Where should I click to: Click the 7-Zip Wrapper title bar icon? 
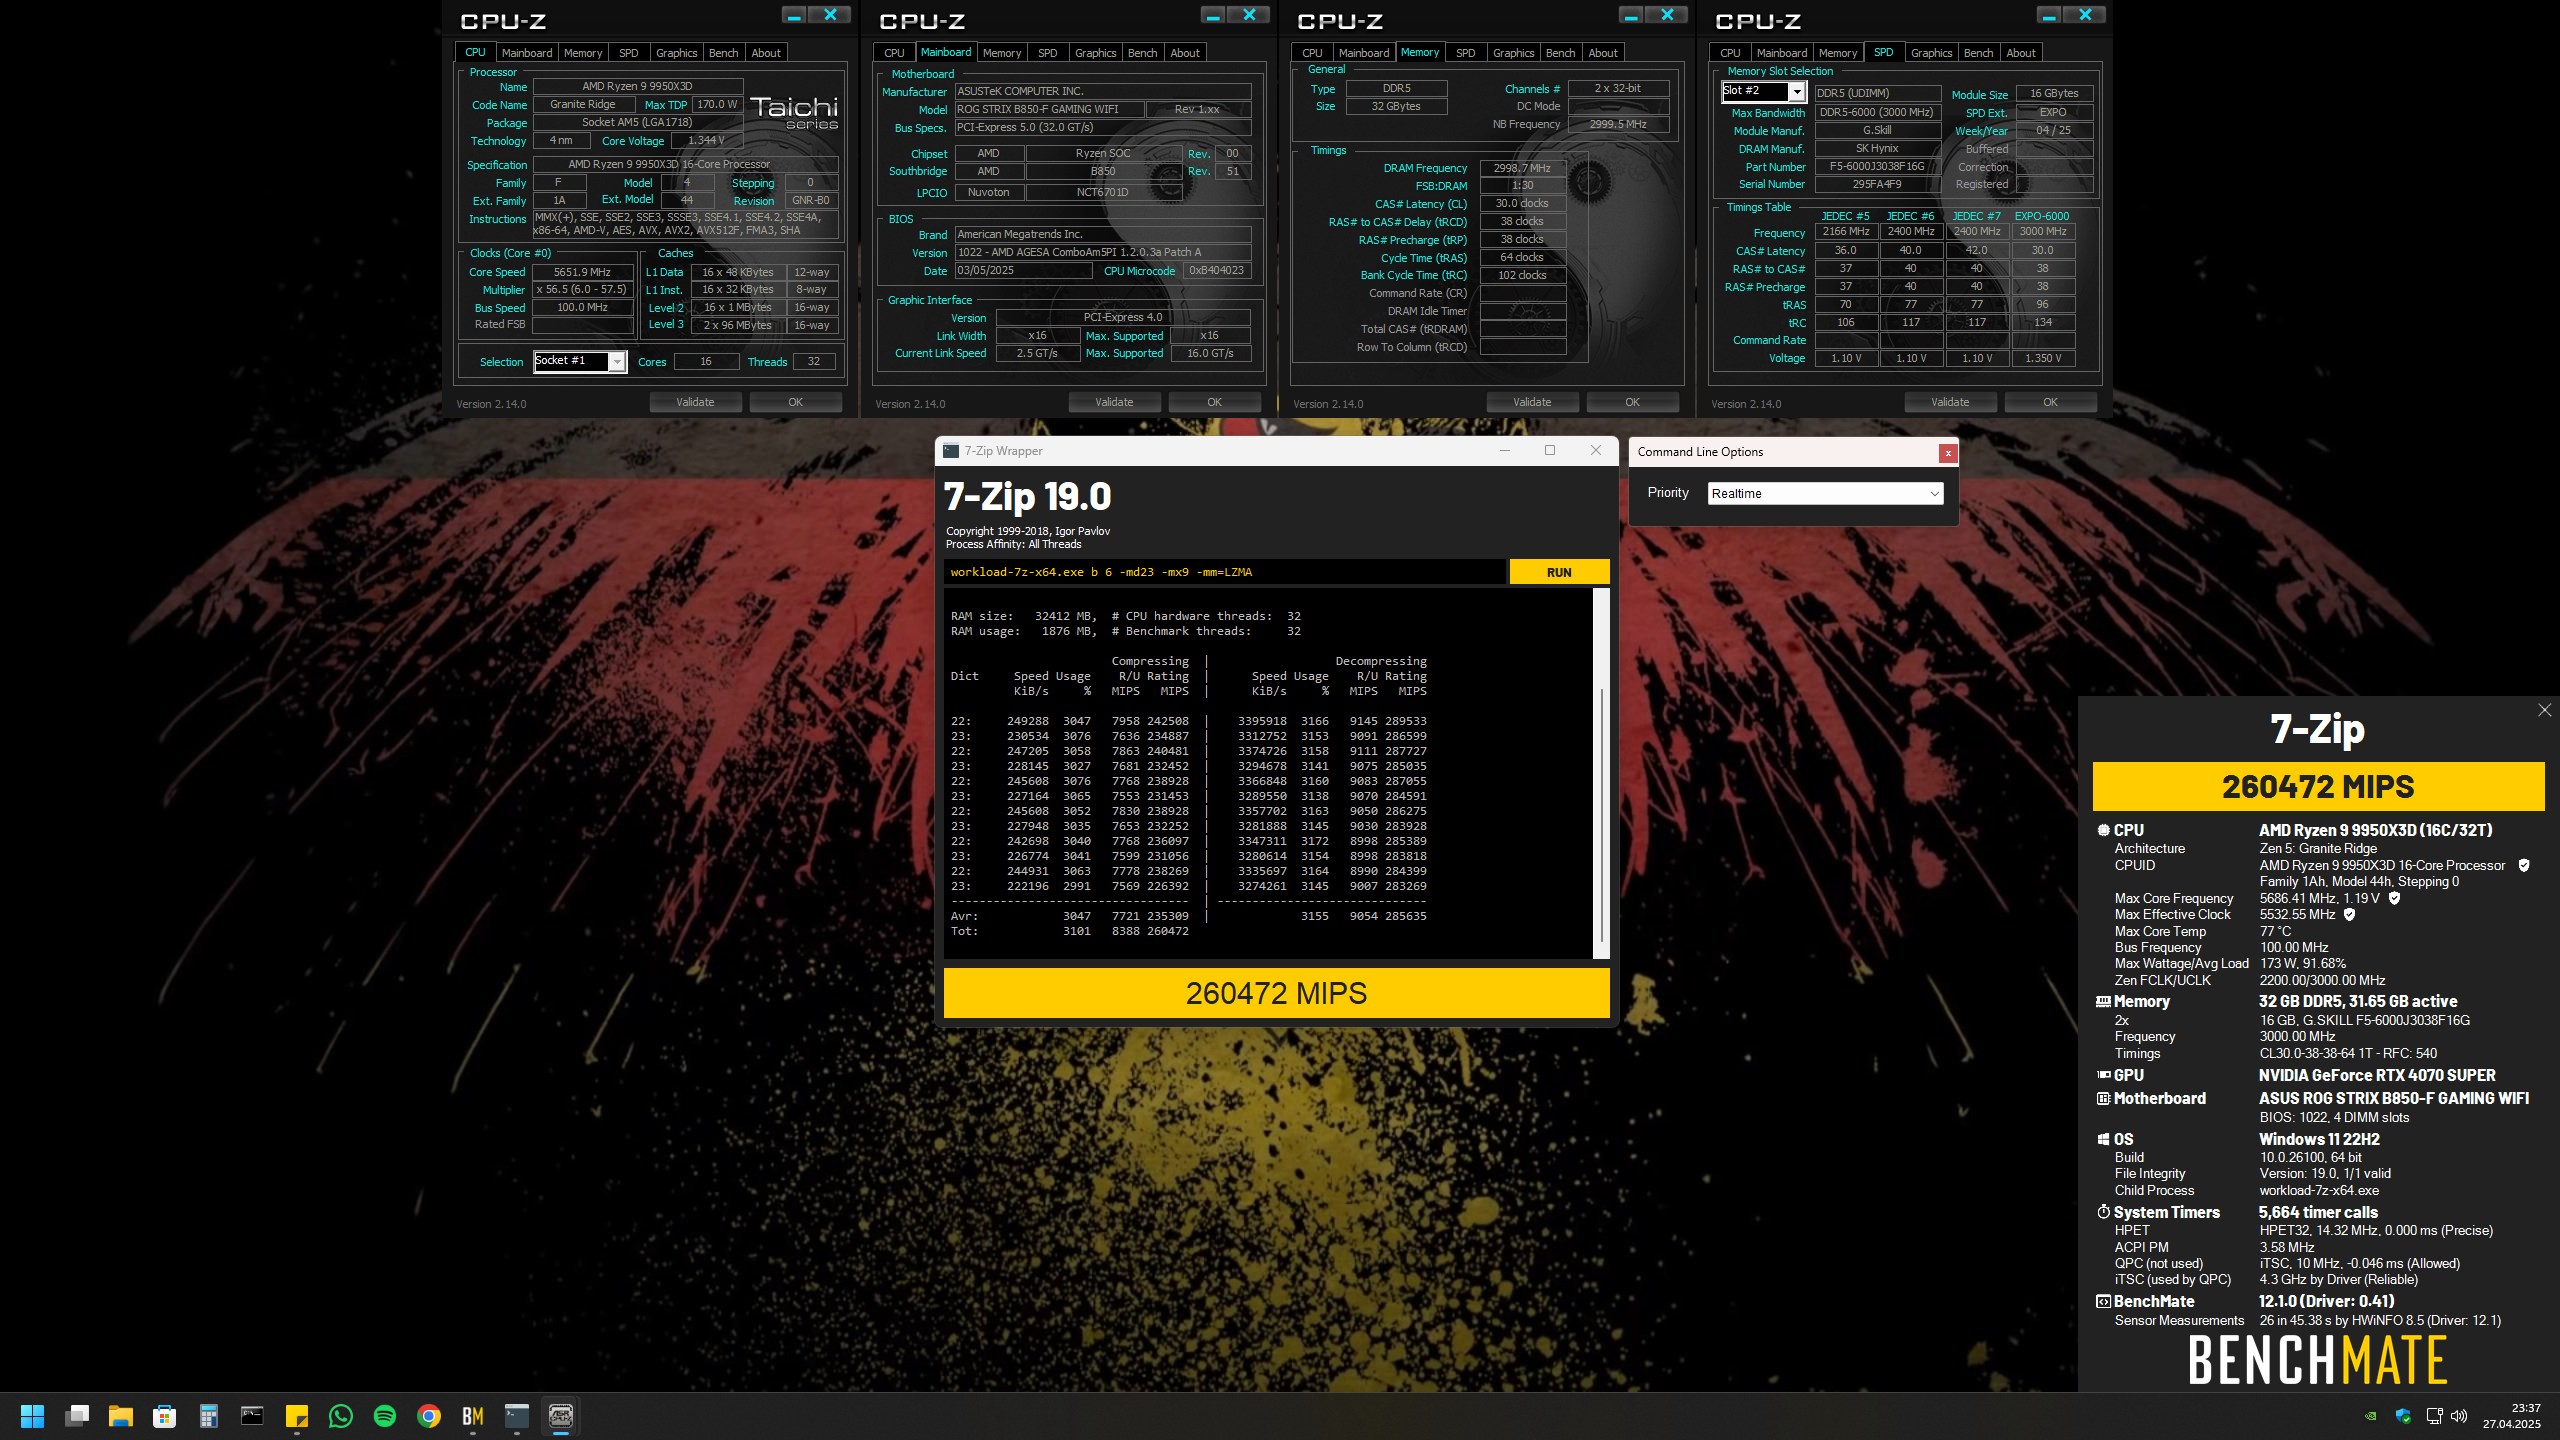951,451
